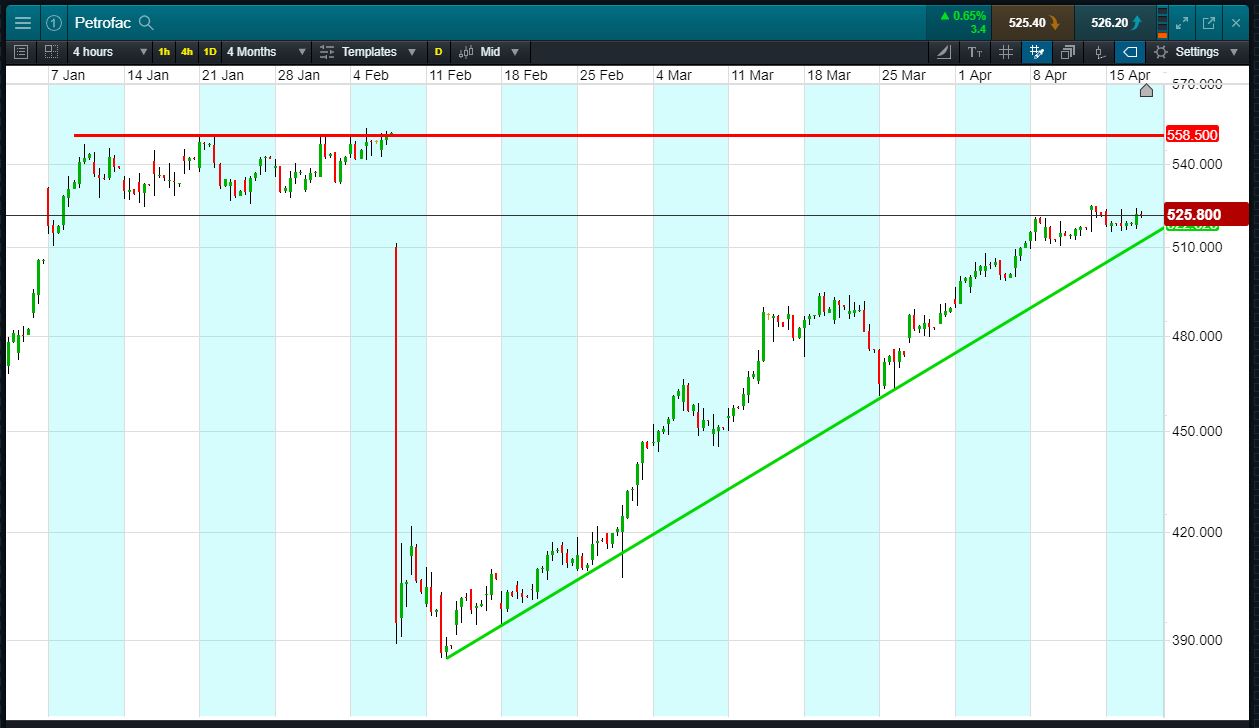Viewport: 1259px width, 728px height.
Task: Open the 4 hours interval dropdown
Action: (109, 52)
